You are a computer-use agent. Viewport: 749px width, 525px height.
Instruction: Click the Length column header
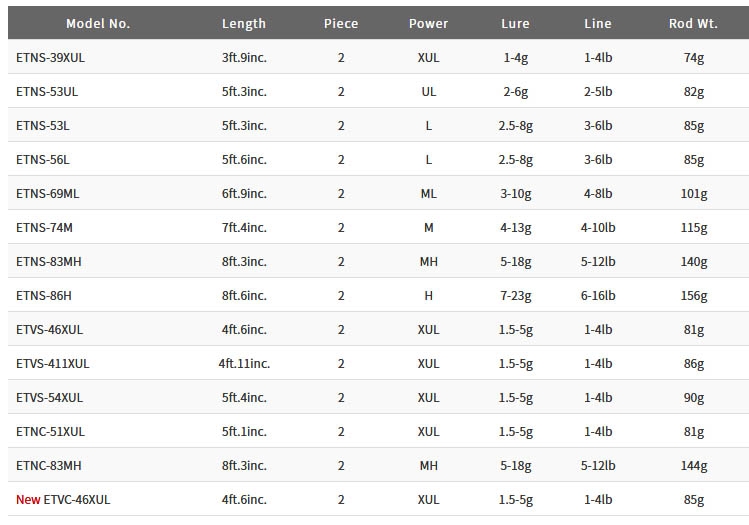click(x=244, y=23)
